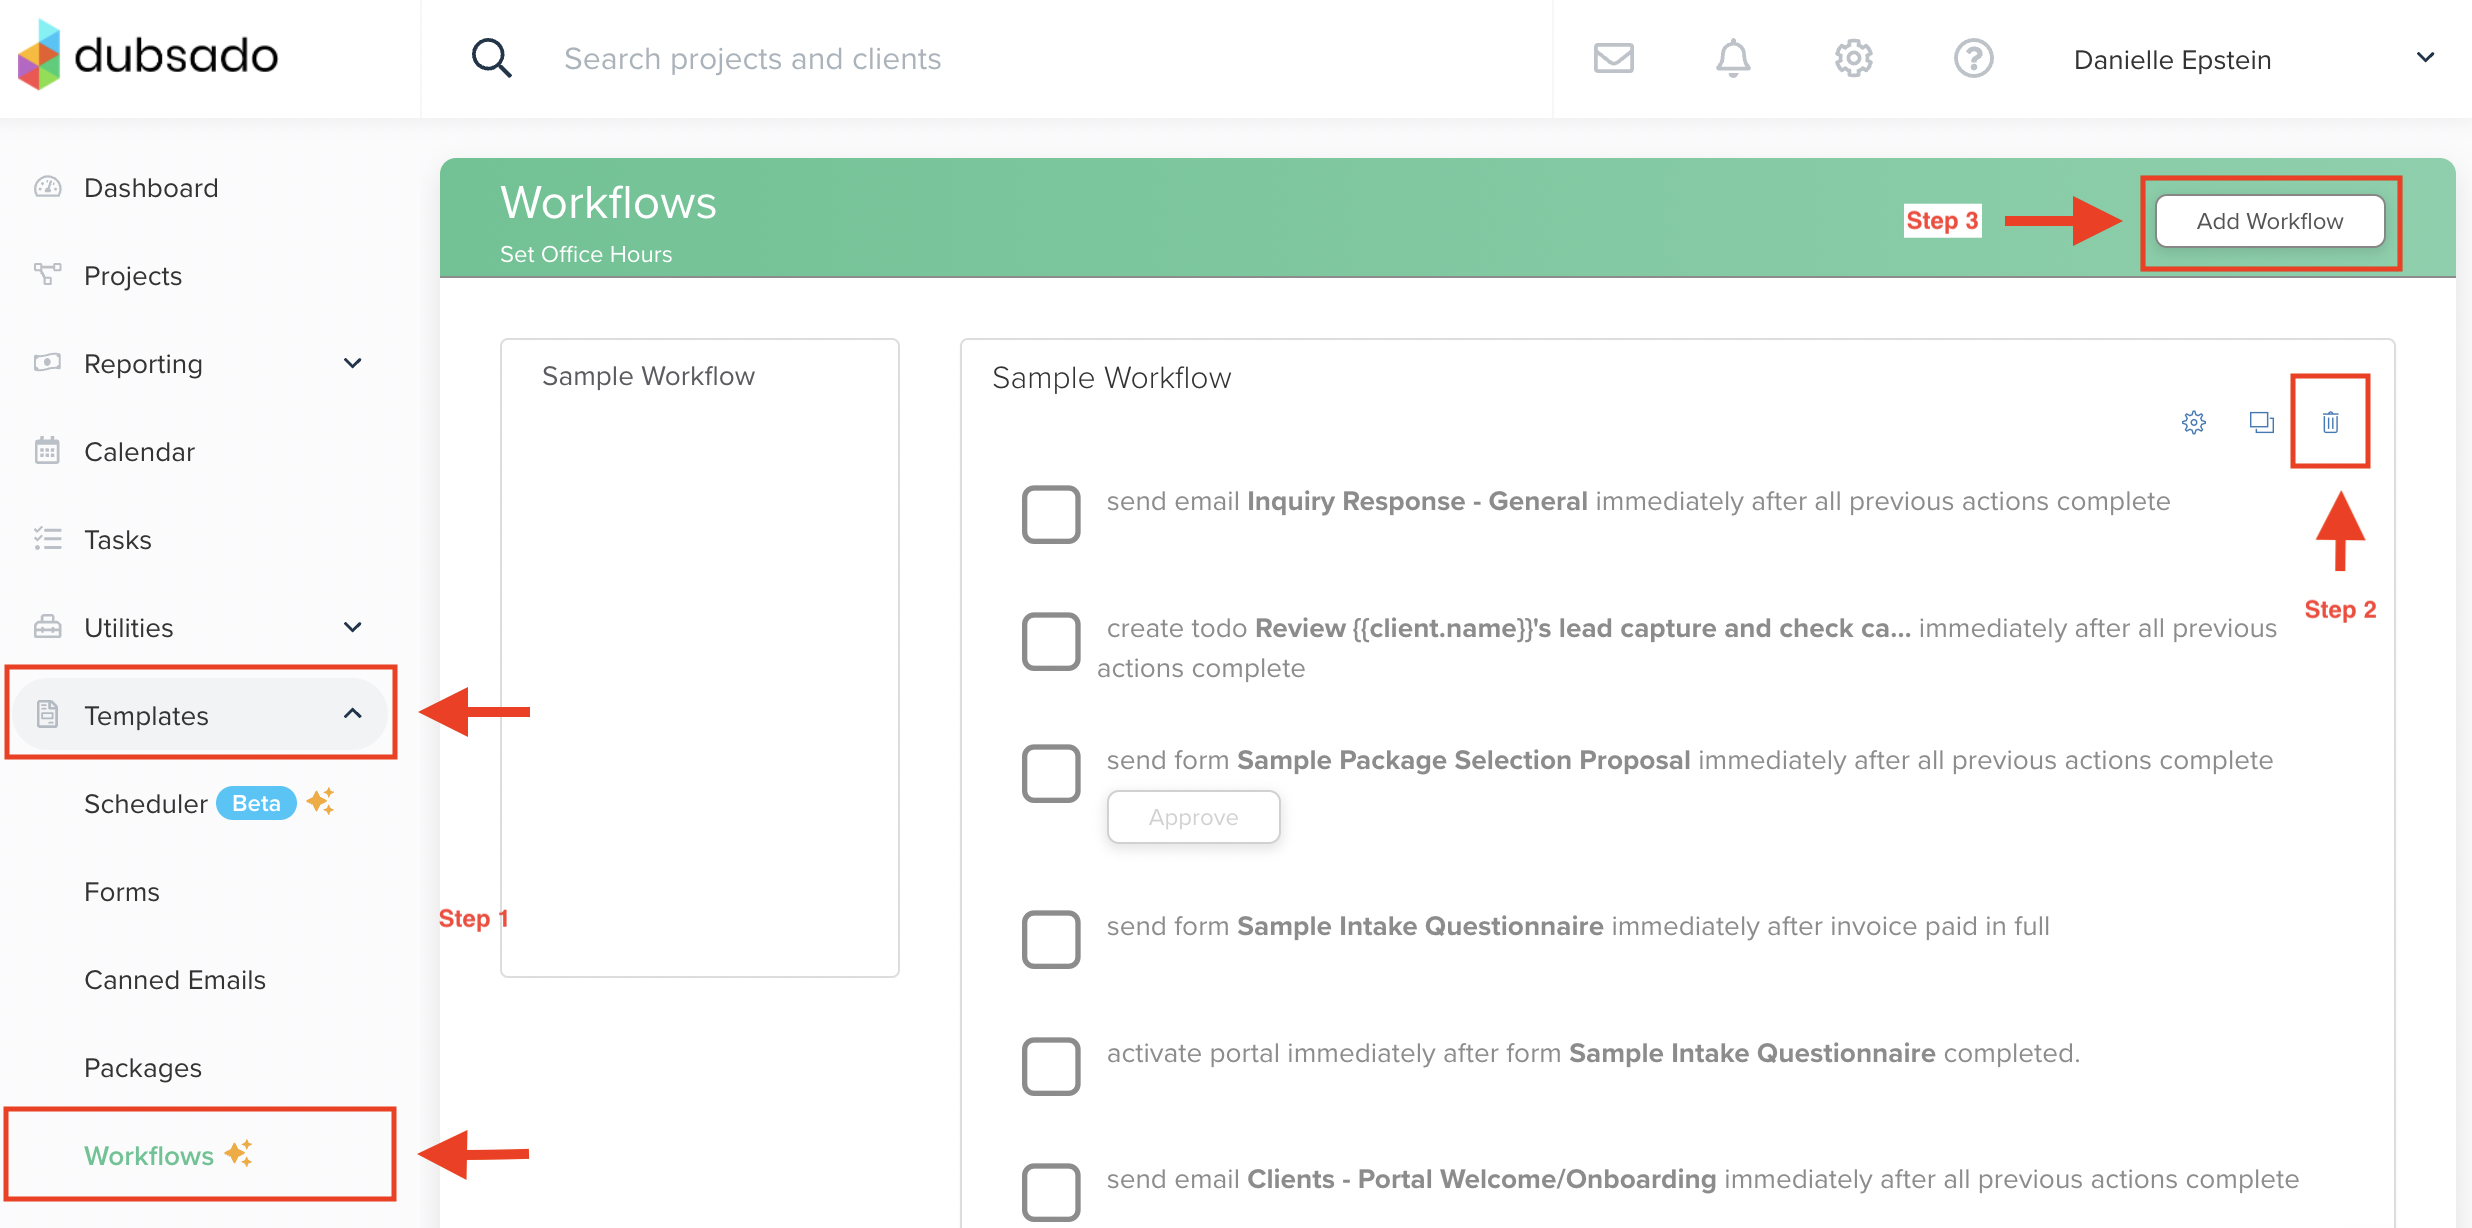Open notifications bell icon
2472x1228 pixels.
pos(1733,58)
